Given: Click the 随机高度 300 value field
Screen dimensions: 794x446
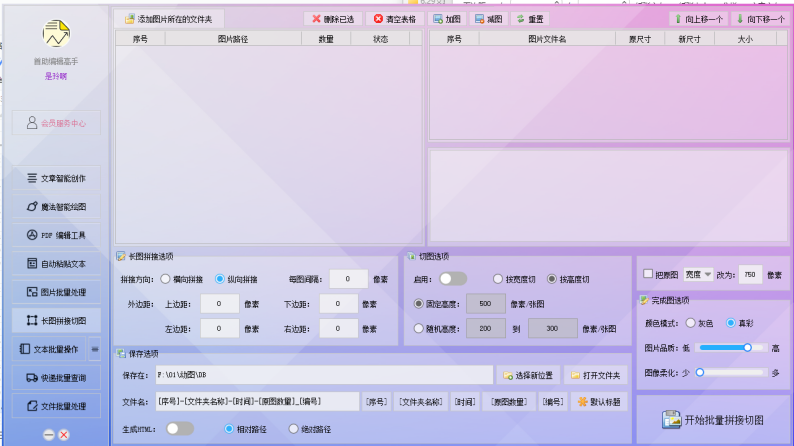Looking at the screenshot, I should coord(552,329).
